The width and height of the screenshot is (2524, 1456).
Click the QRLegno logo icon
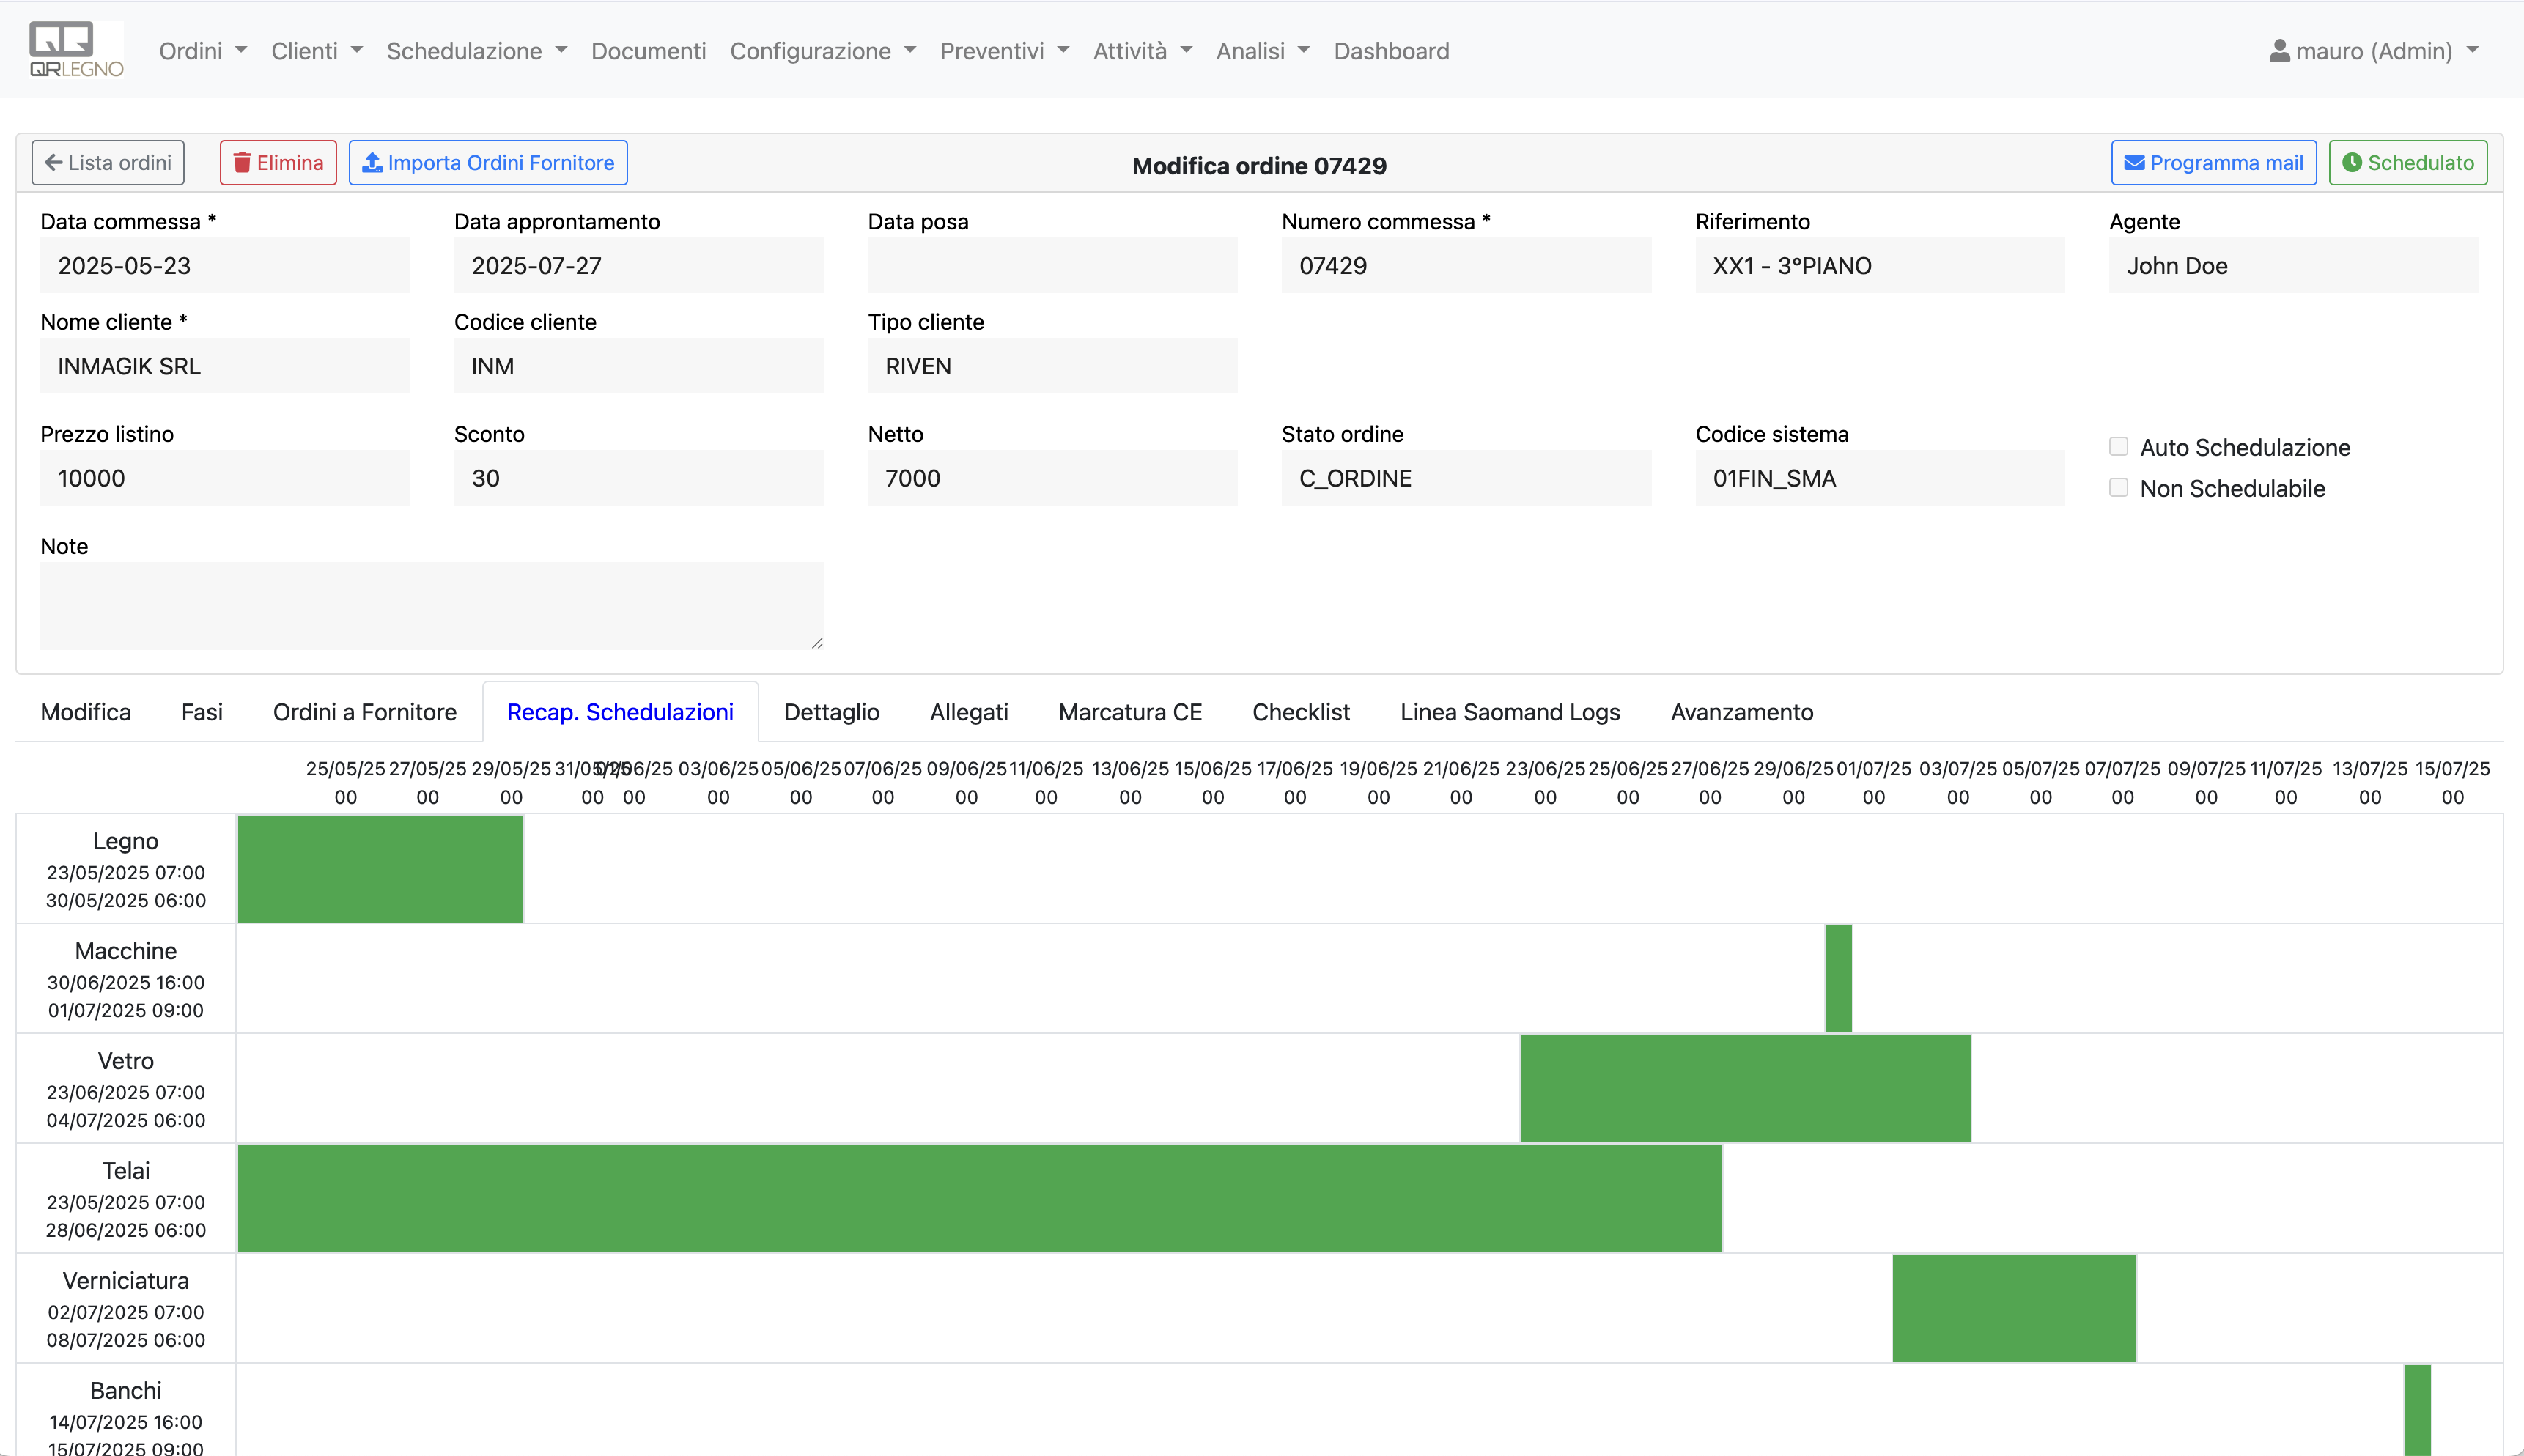click(x=76, y=50)
